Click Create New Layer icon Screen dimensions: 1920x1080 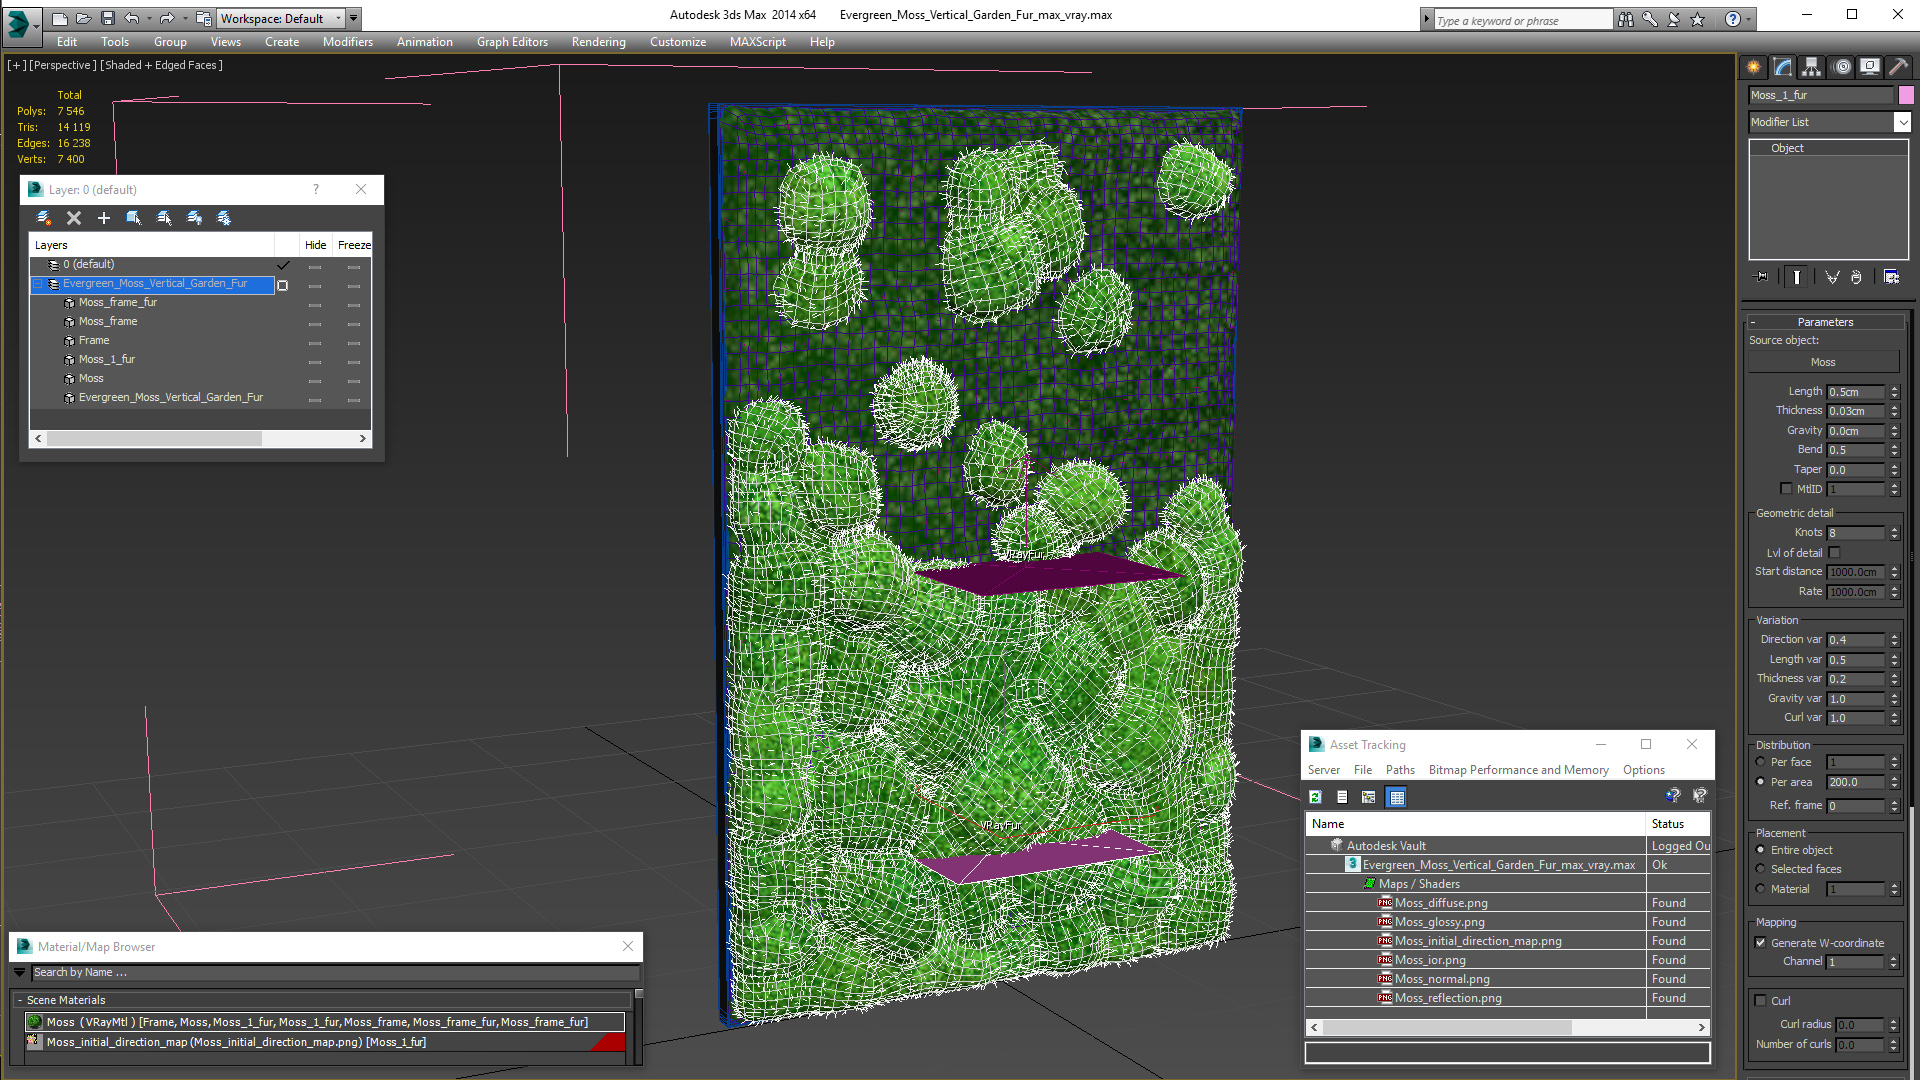[x=44, y=218]
